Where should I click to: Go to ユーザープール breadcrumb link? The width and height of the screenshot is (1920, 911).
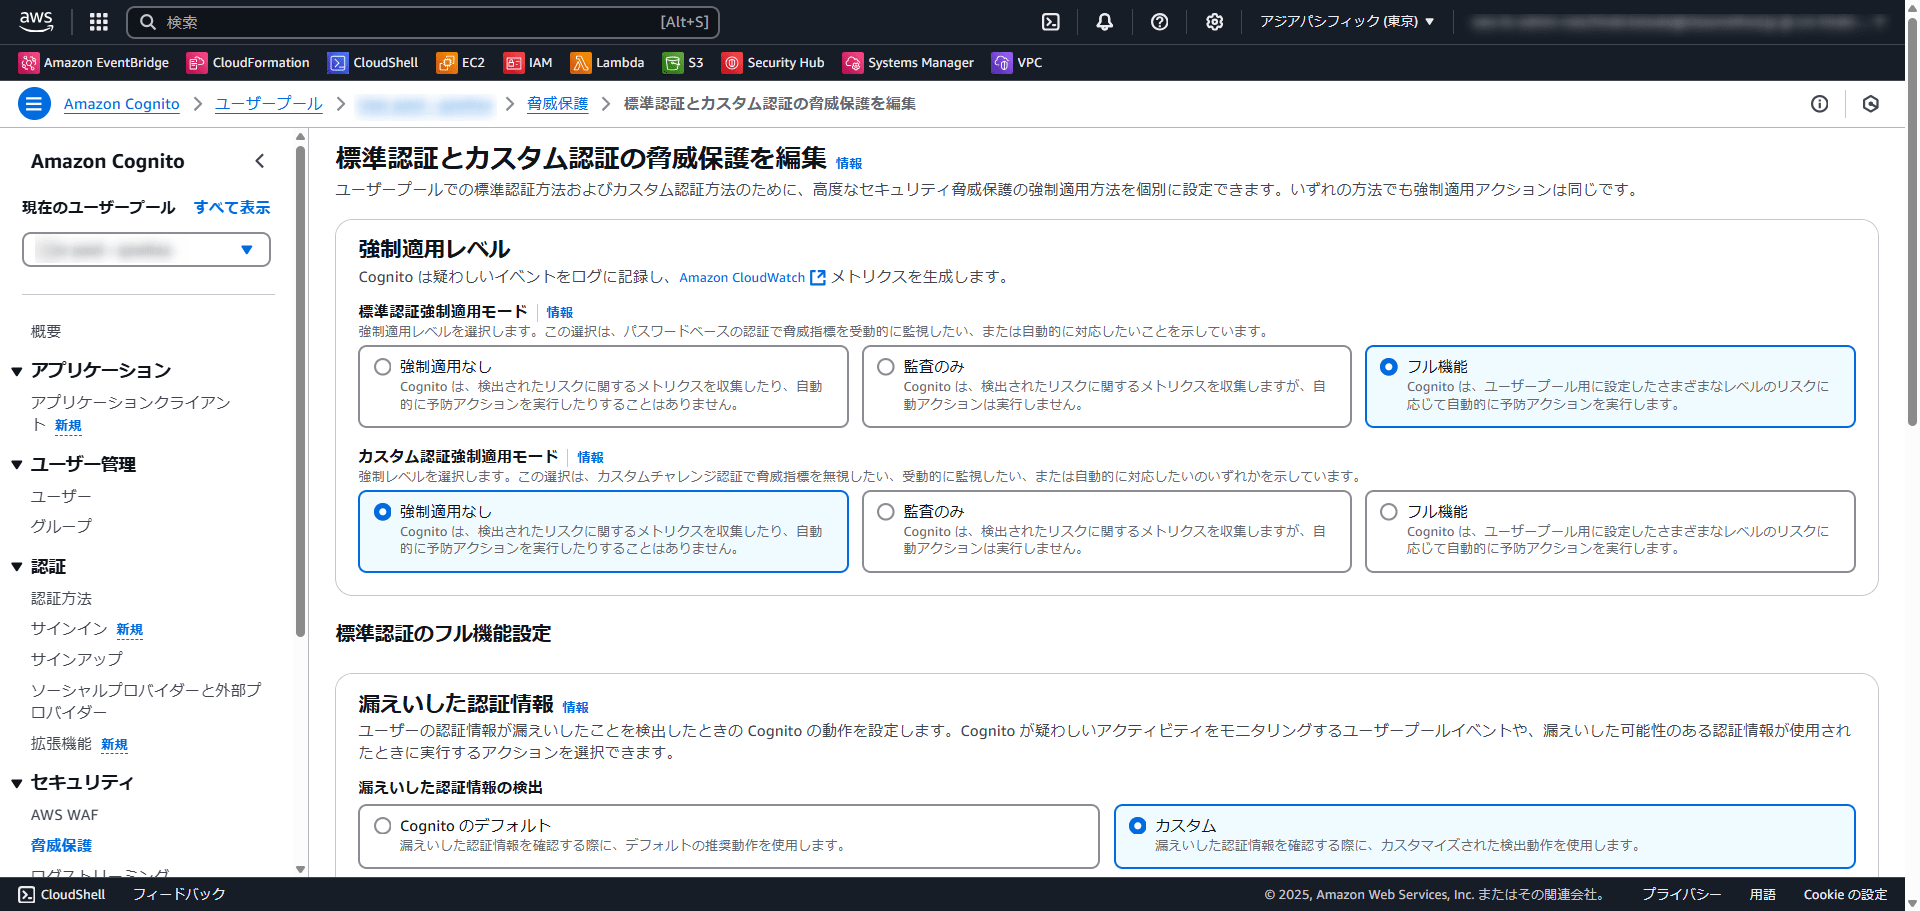(x=268, y=104)
